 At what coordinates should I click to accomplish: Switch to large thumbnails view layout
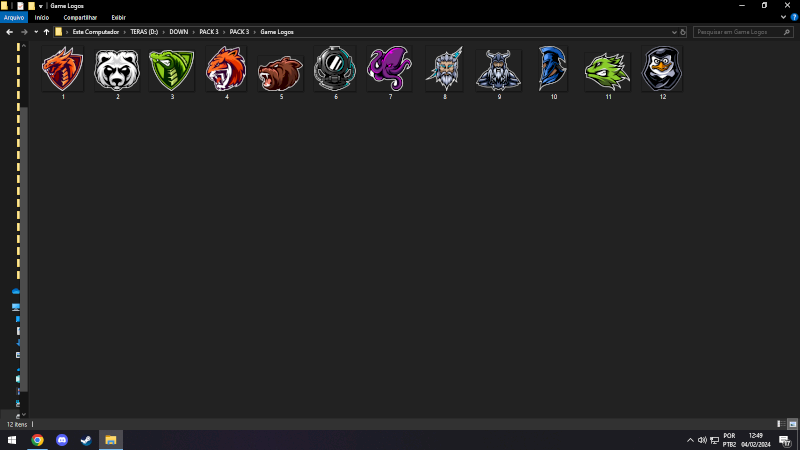pyautogui.click(x=792, y=424)
